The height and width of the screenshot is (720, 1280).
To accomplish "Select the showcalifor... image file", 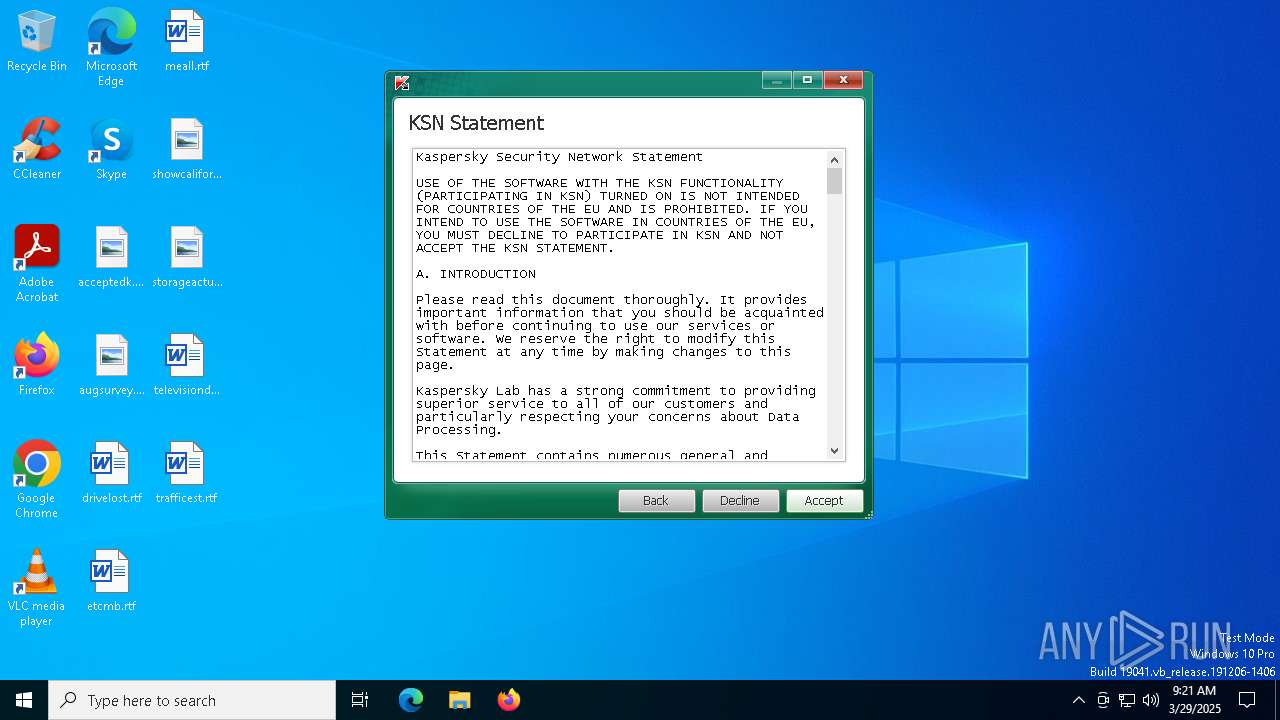I will (x=186, y=150).
